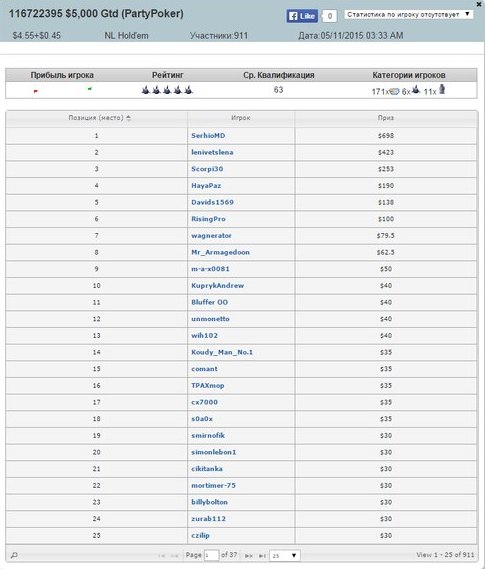Open player Scorpi30 profile
485x569 pixels.
click(207, 169)
